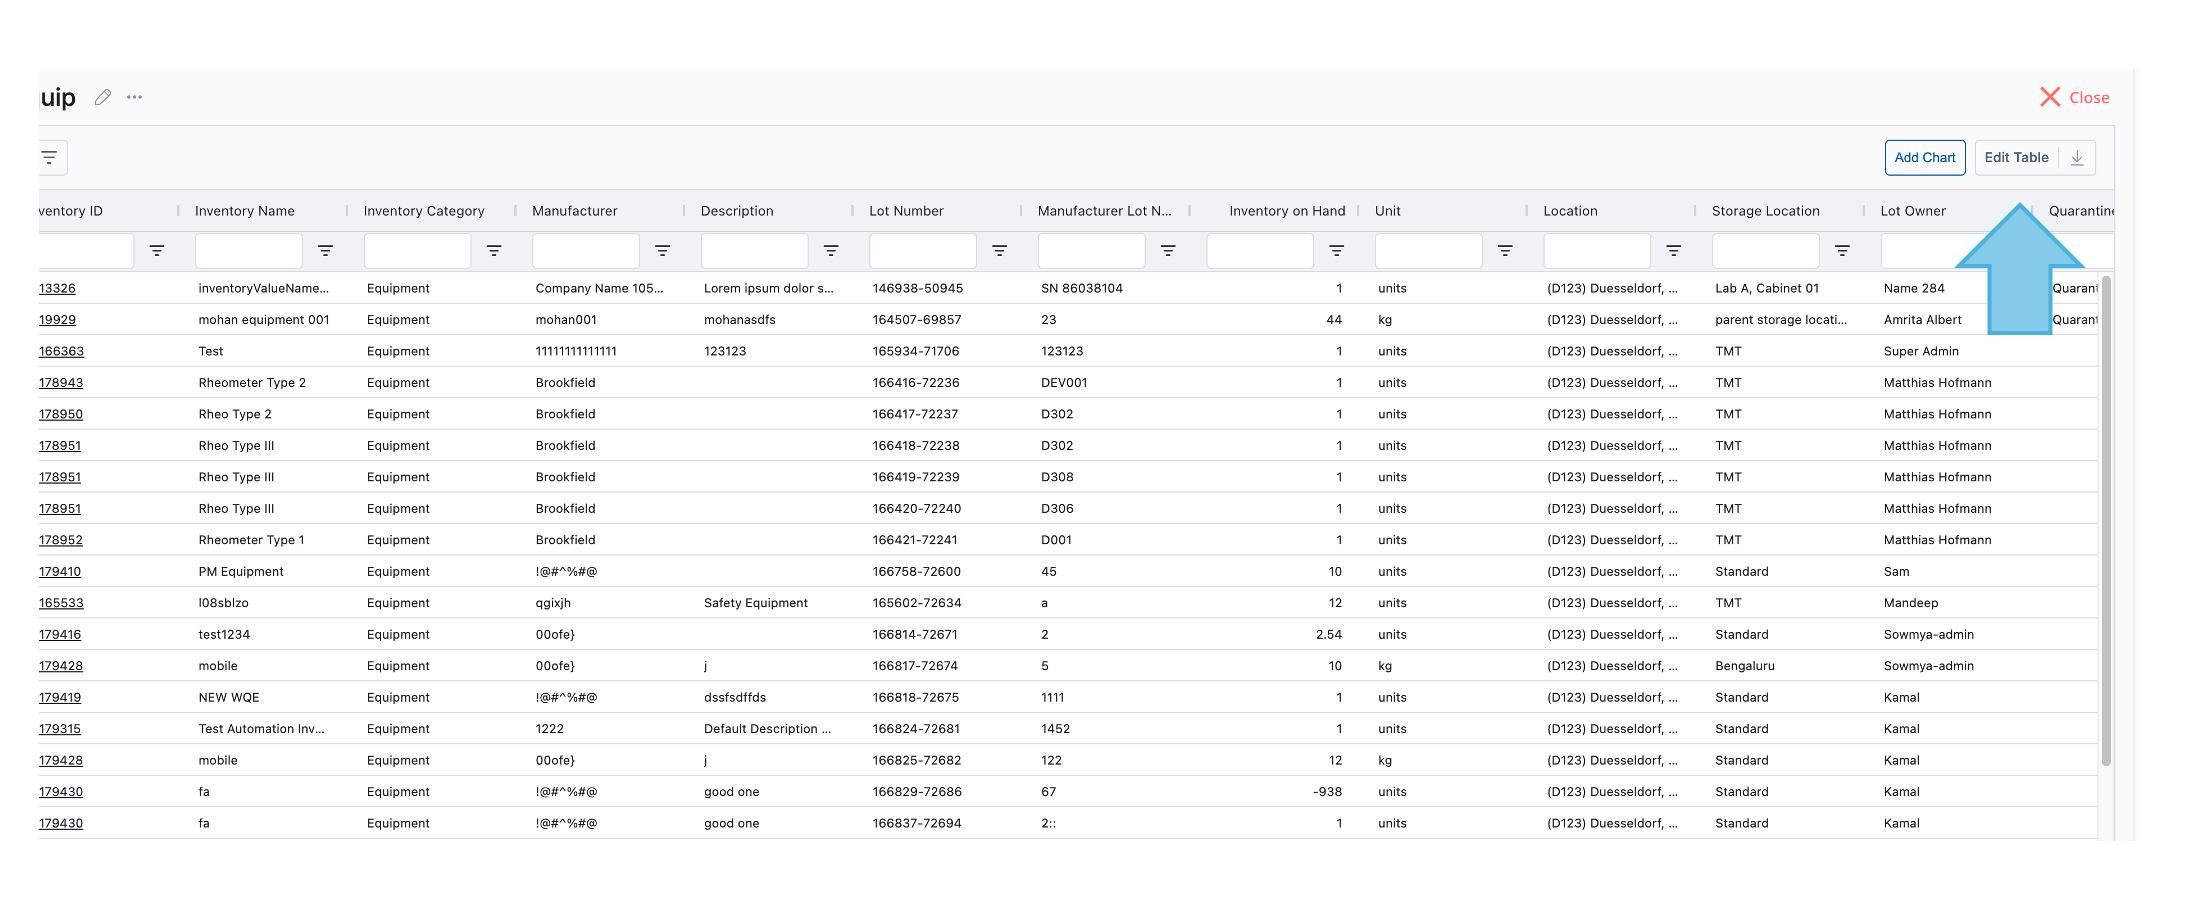
Task: Open the Manufacturer column filter icon
Action: point(663,250)
